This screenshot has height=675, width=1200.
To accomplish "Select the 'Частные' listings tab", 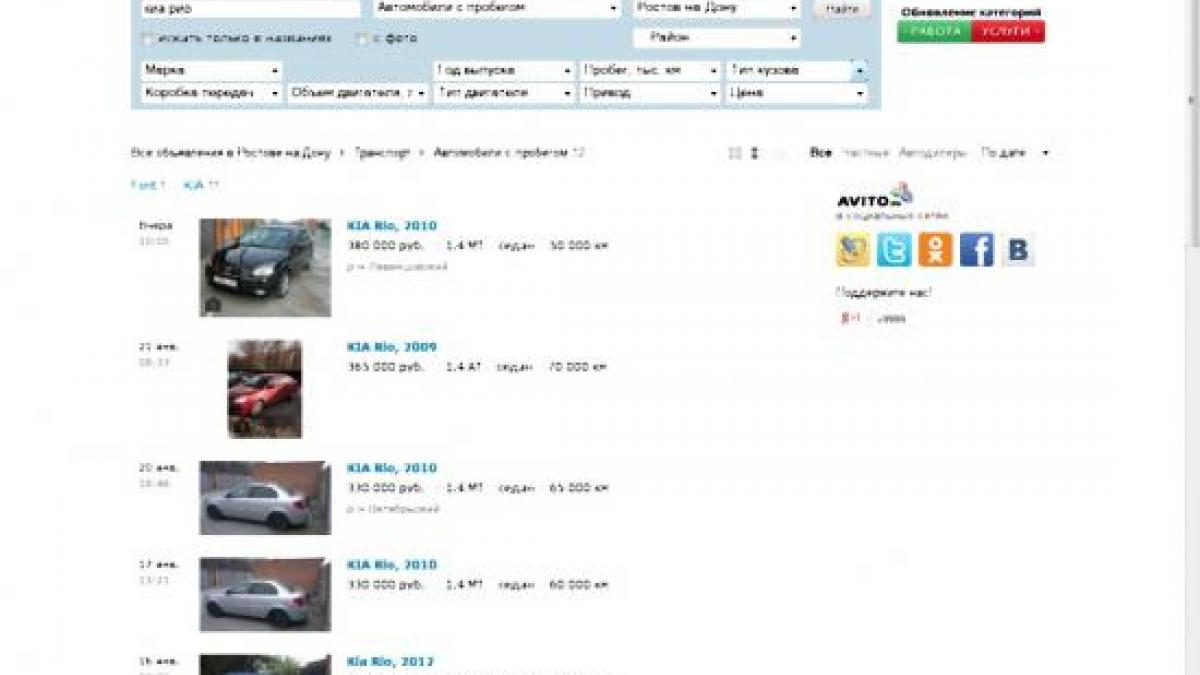I will coord(865,153).
